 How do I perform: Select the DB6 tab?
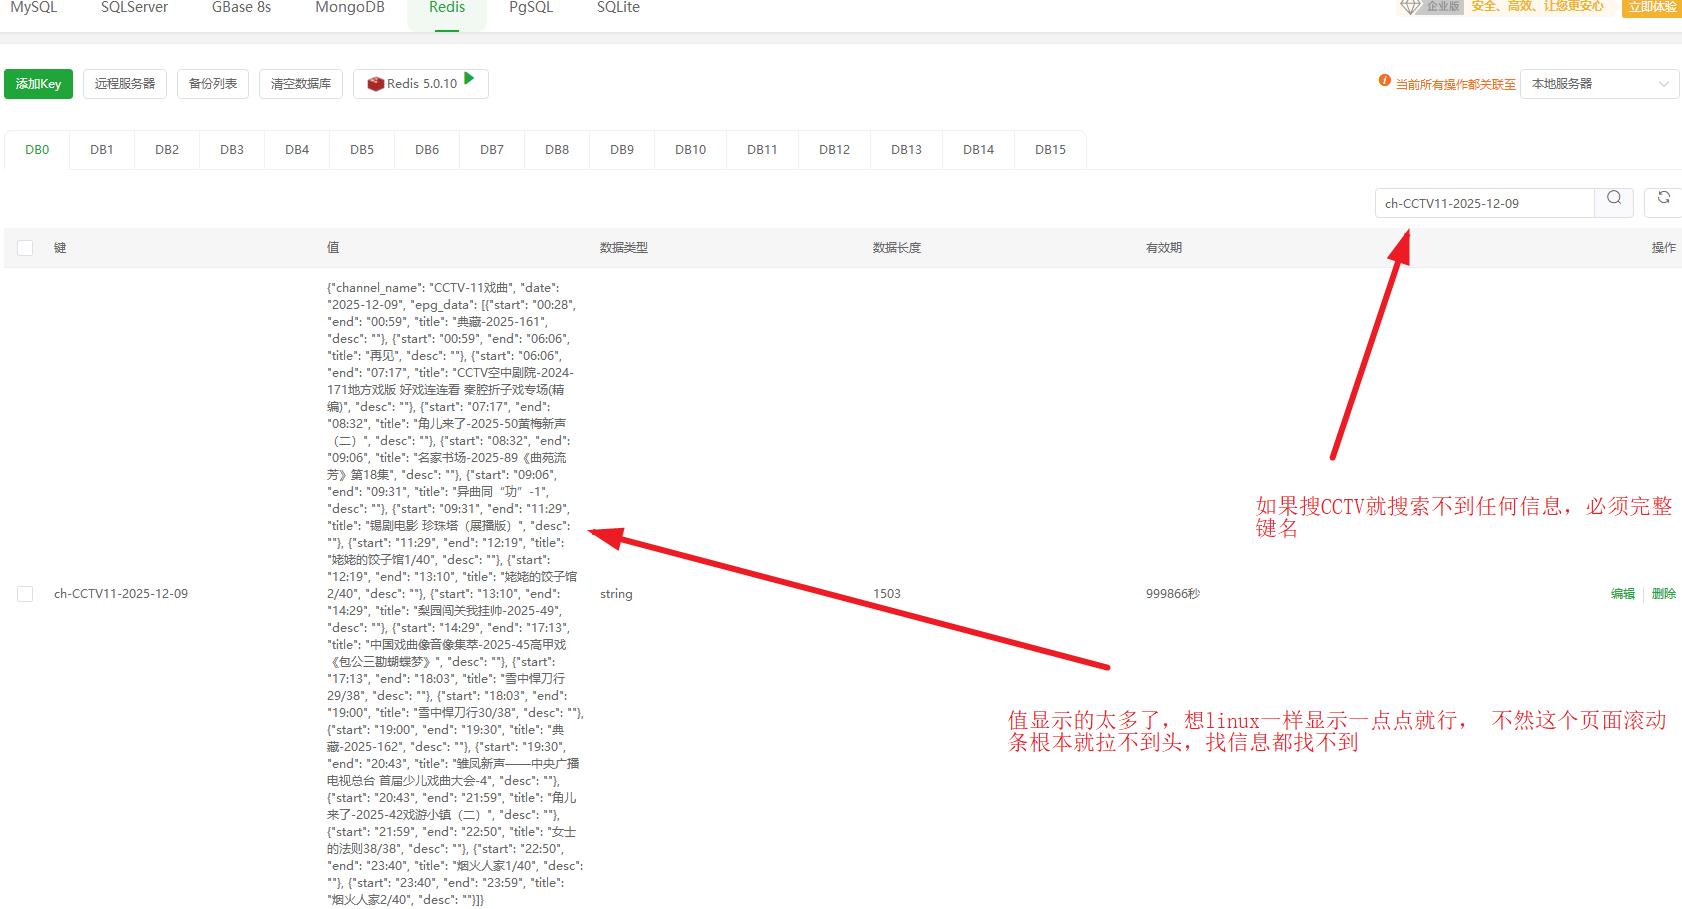pyautogui.click(x=427, y=150)
